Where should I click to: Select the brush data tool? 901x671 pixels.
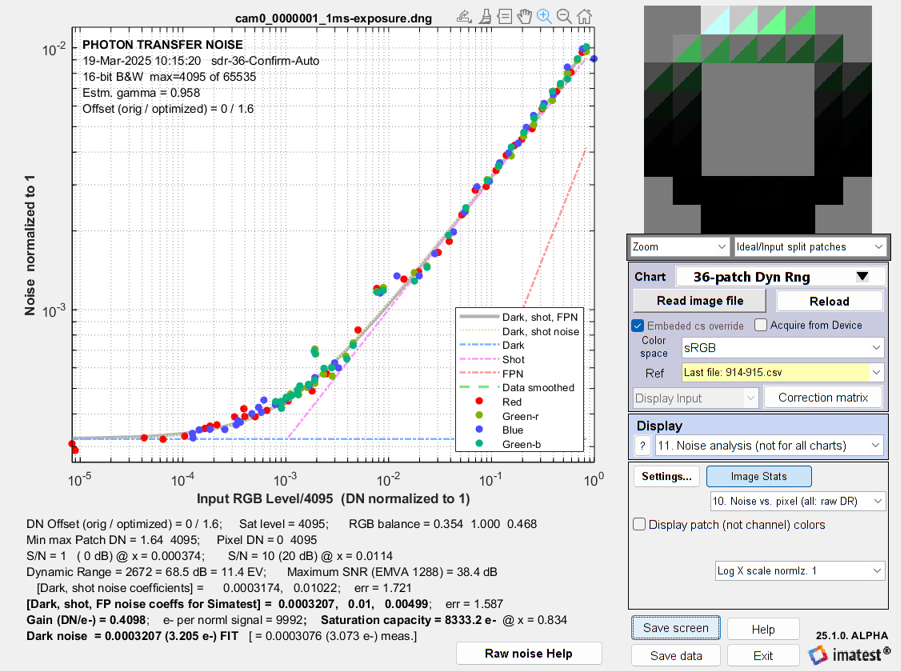485,17
